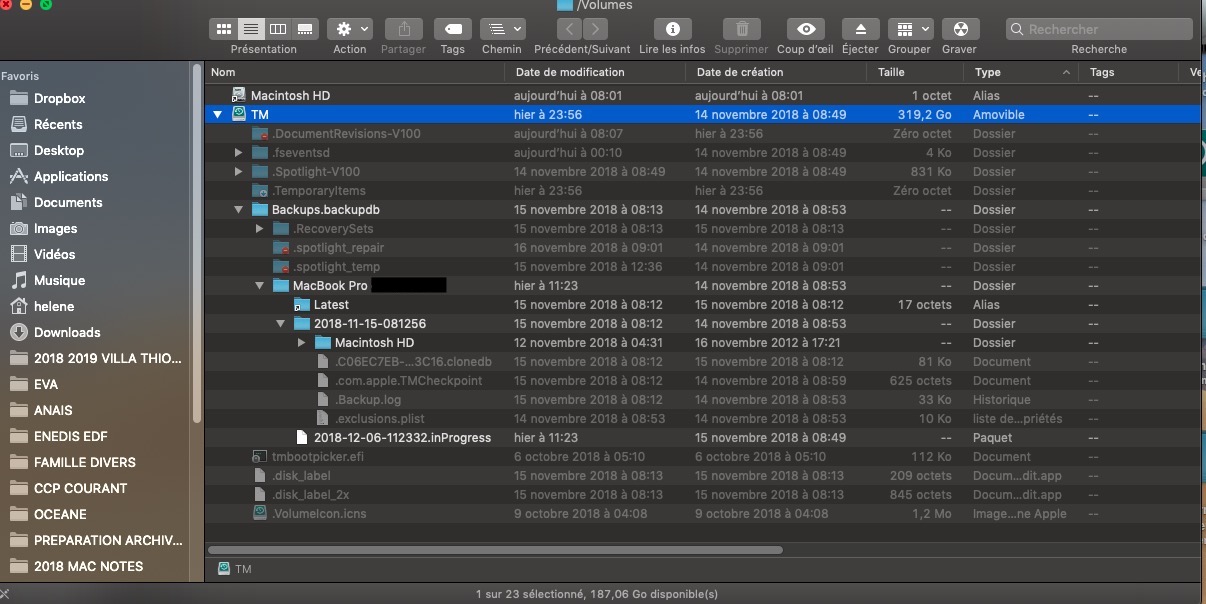Switch to column view mode
Image resolution: width=1206 pixels, height=604 pixels.
click(x=278, y=29)
